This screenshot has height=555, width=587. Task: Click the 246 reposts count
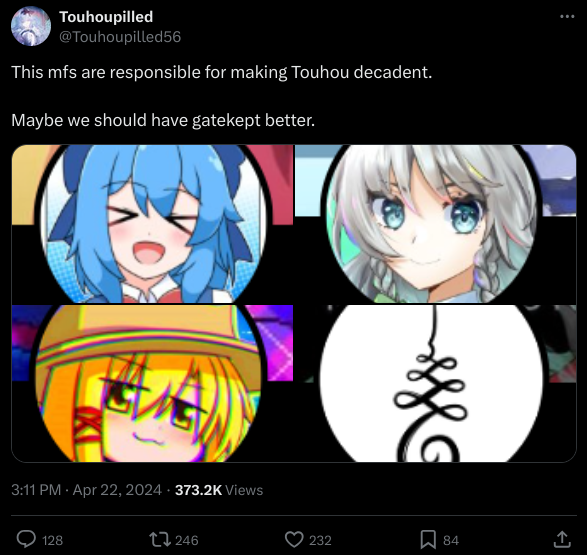pyautogui.click(x=187, y=540)
